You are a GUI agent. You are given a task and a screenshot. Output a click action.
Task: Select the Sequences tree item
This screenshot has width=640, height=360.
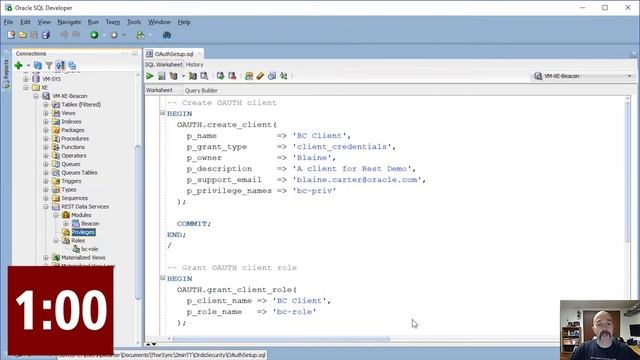pos(75,198)
